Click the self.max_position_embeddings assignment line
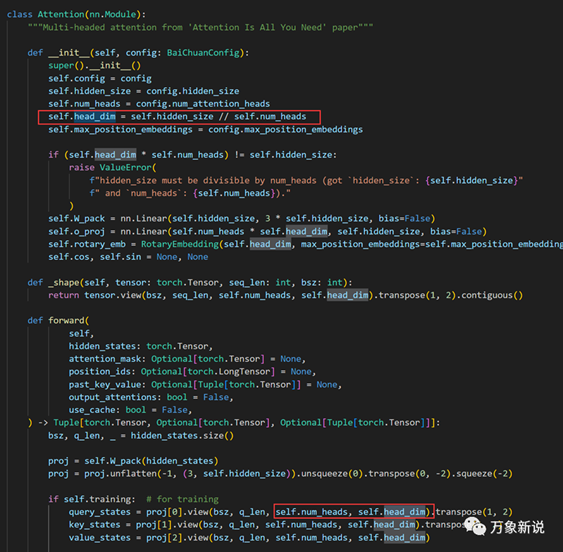 (x=205, y=129)
